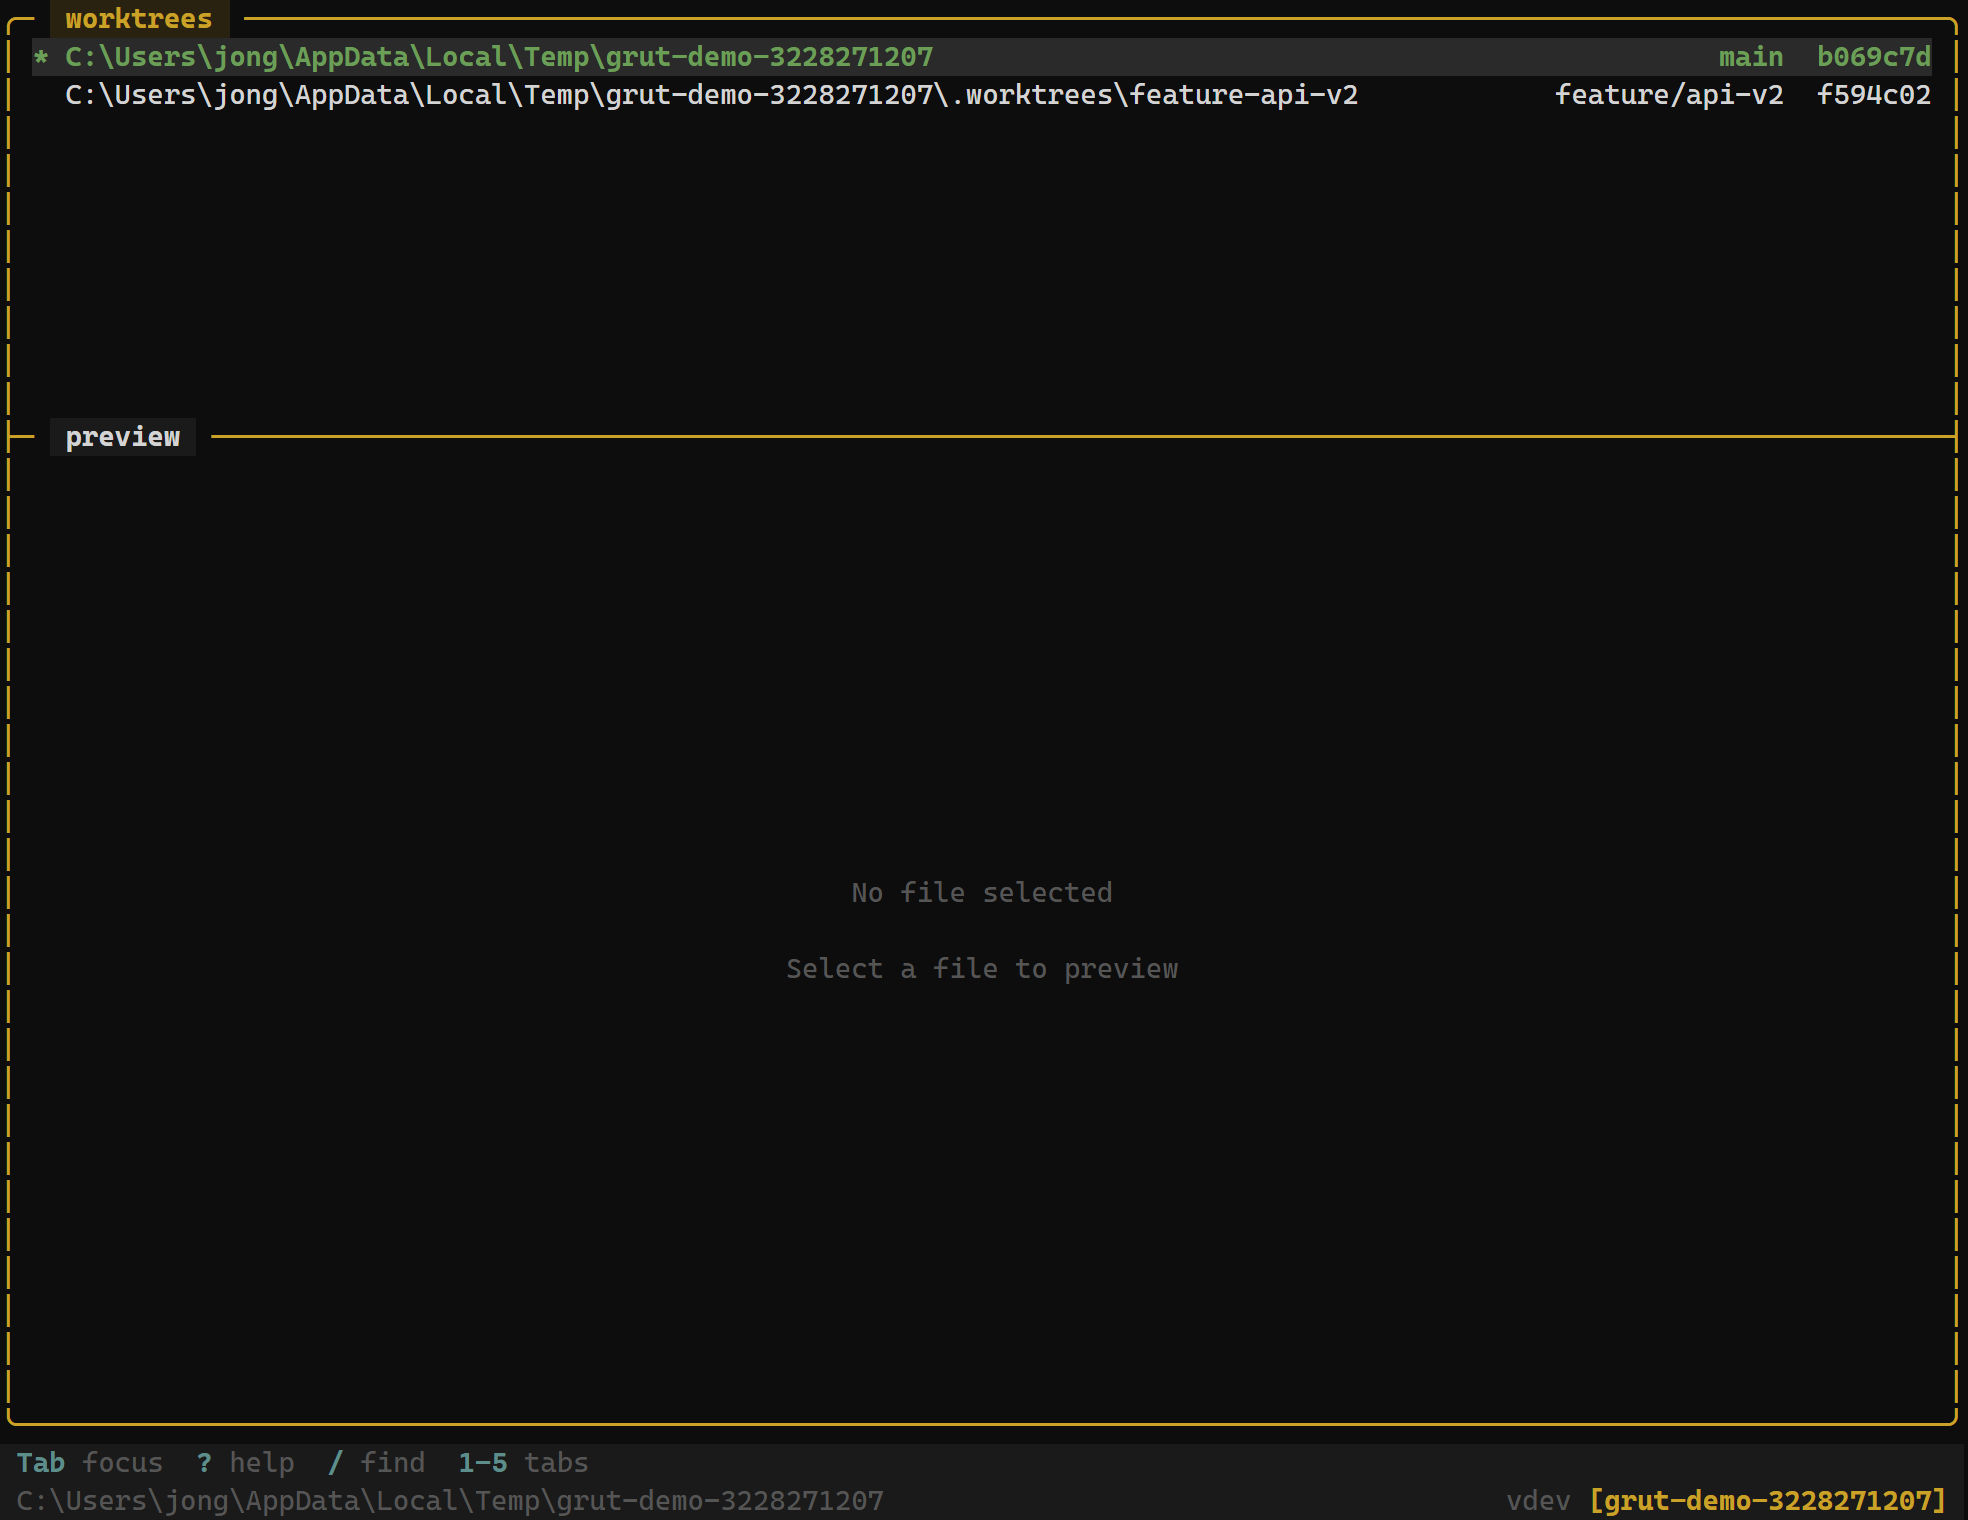Screen dimensions: 1968x1520
Task: Click the [grut-demo-3228271207] repository label
Action: 1768,1500
